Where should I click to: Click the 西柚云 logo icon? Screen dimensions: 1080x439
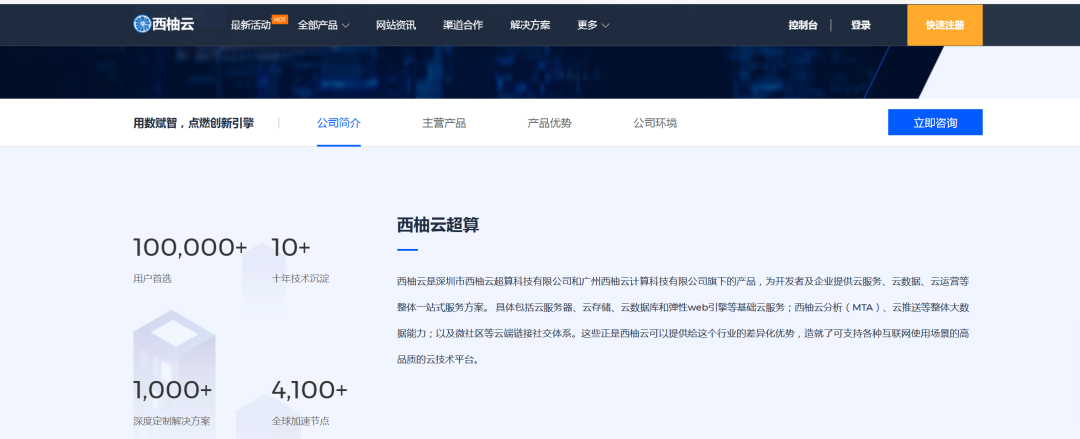[x=142, y=24]
